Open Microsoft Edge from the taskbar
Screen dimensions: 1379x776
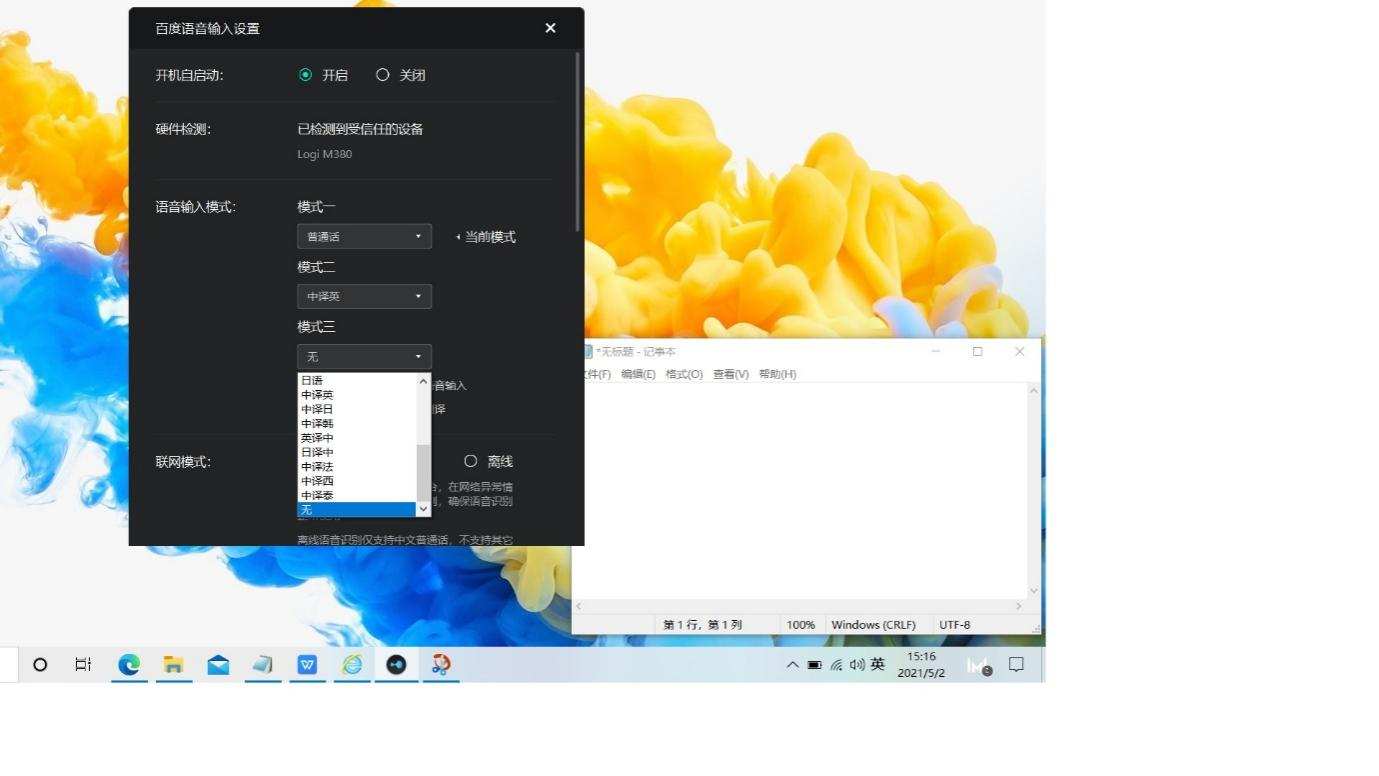pyautogui.click(x=129, y=664)
